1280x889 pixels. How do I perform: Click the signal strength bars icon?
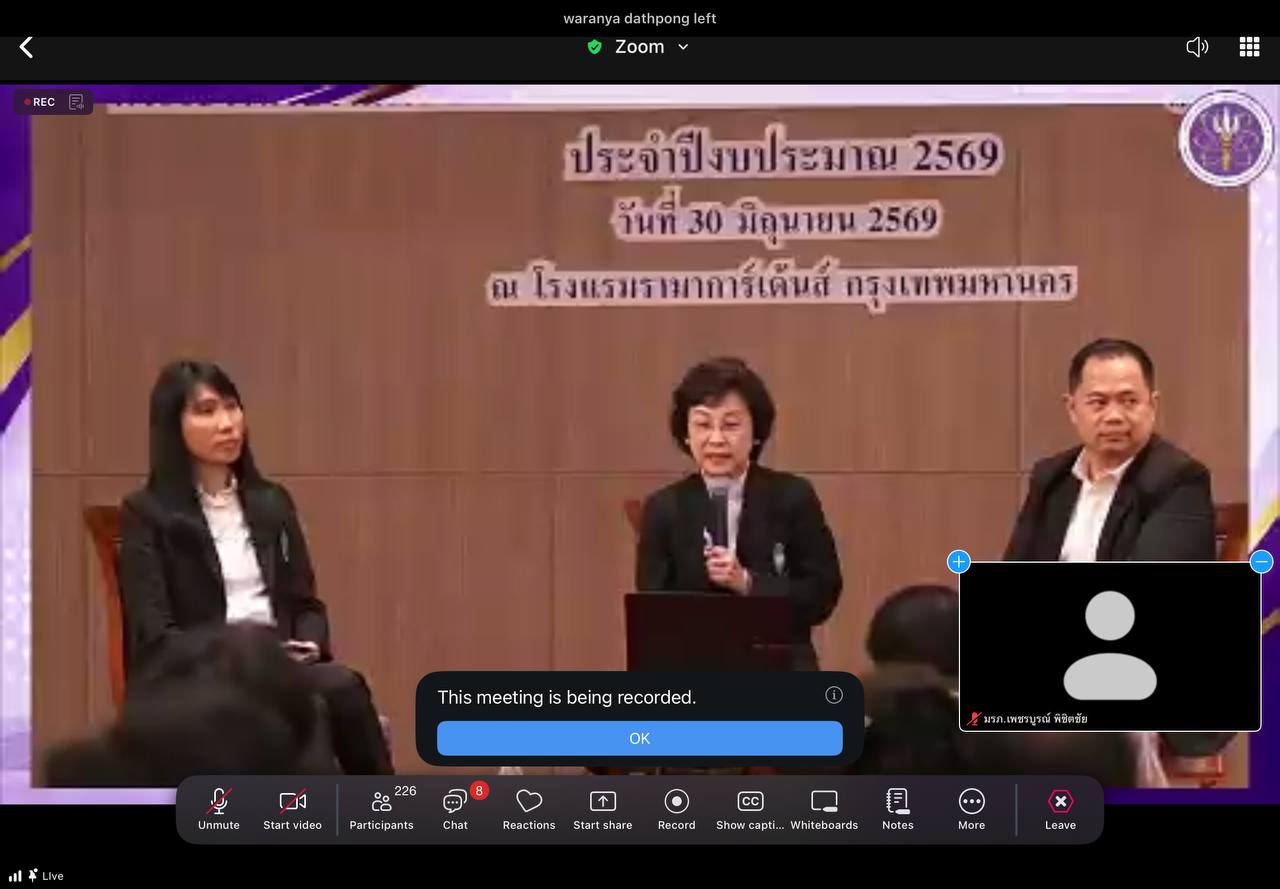(x=15, y=876)
